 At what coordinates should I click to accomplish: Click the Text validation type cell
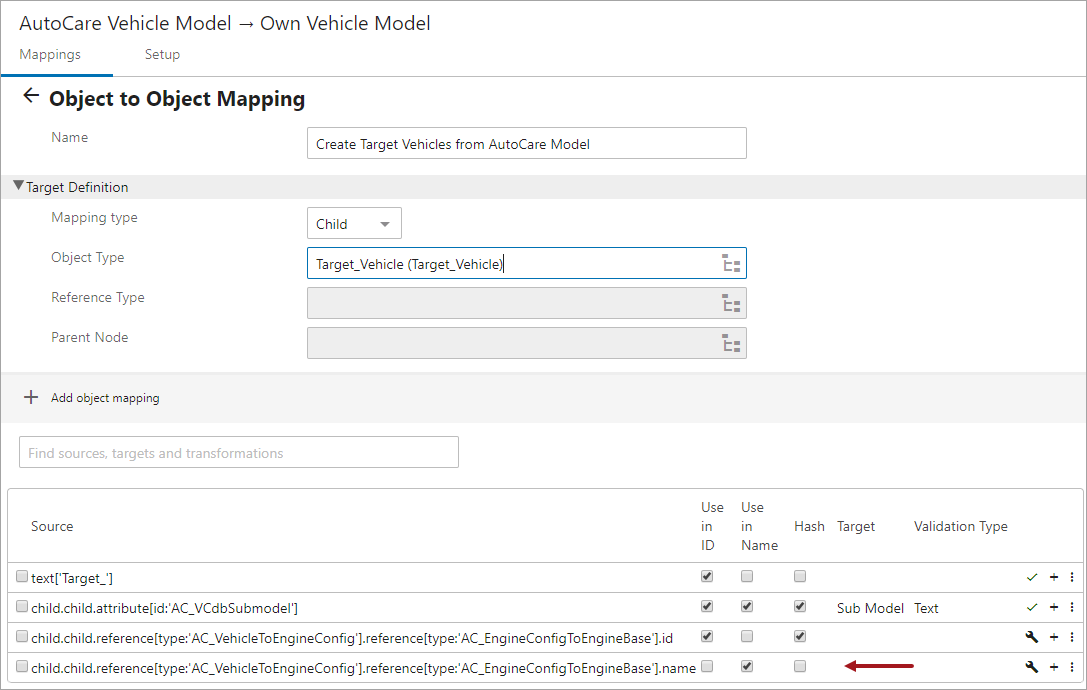pyautogui.click(x=926, y=608)
